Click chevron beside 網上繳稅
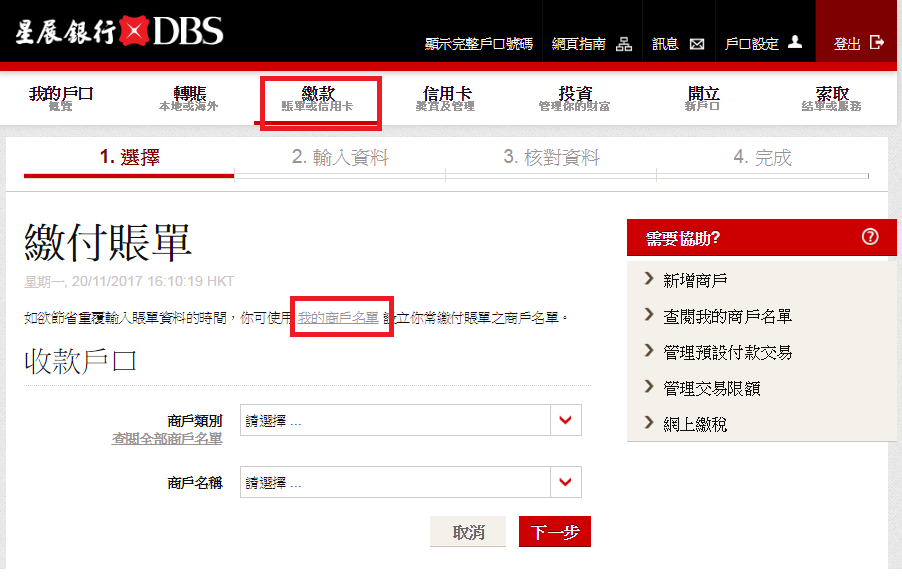This screenshot has width=902, height=576. tap(649, 424)
